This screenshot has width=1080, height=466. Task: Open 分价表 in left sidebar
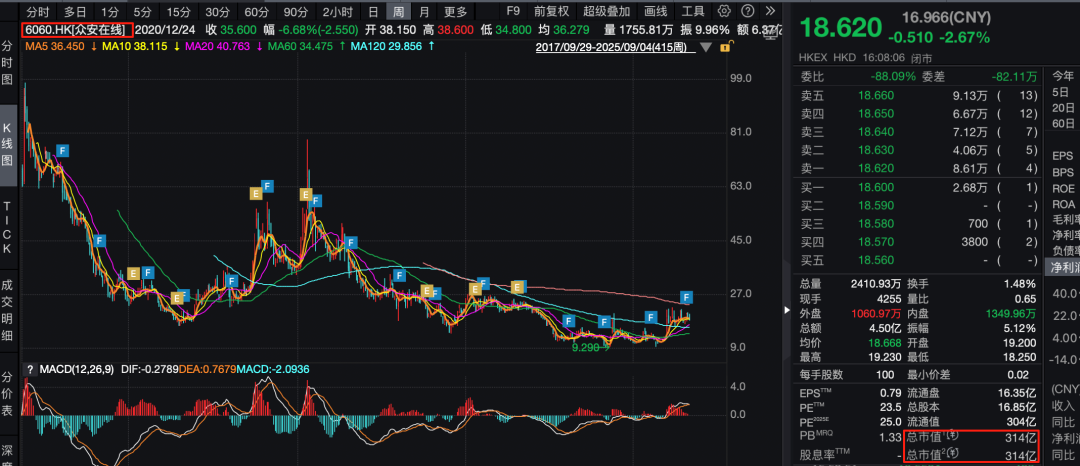coord(8,394)
